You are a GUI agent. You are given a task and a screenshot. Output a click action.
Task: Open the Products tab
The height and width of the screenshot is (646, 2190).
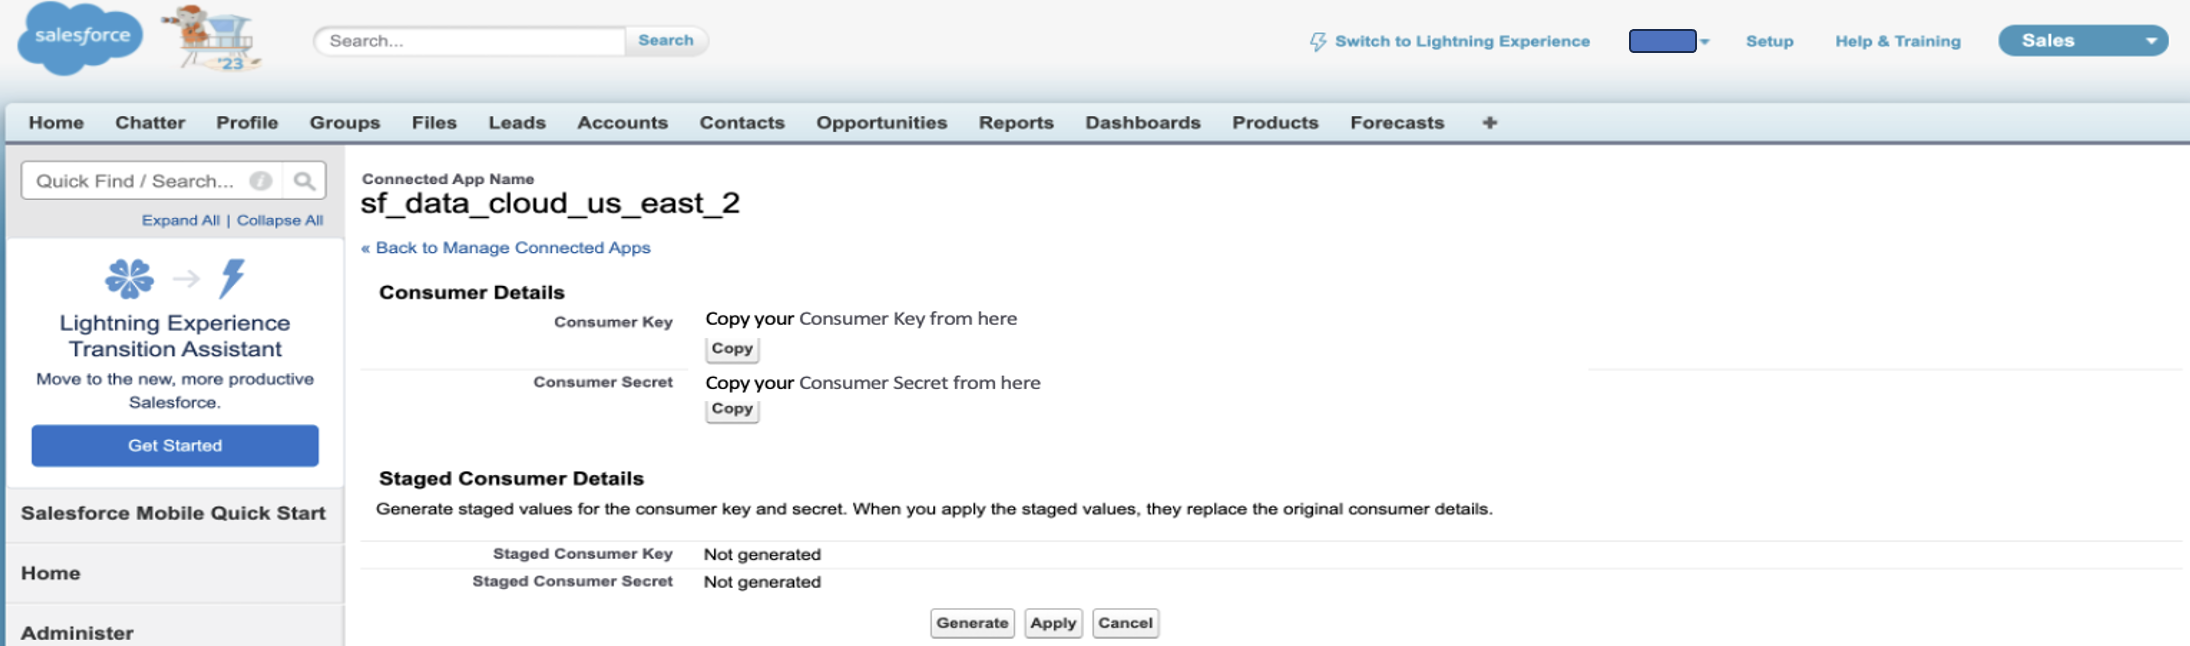tap(1275, 123)
